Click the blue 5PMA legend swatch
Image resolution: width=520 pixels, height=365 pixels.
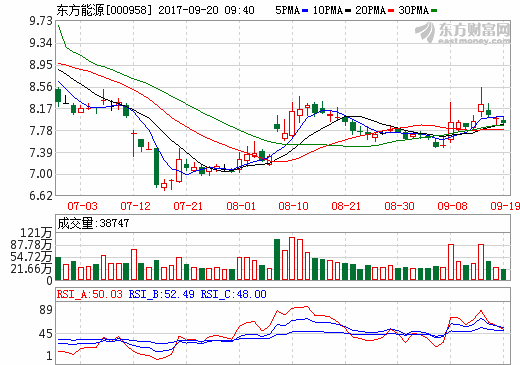305,11
